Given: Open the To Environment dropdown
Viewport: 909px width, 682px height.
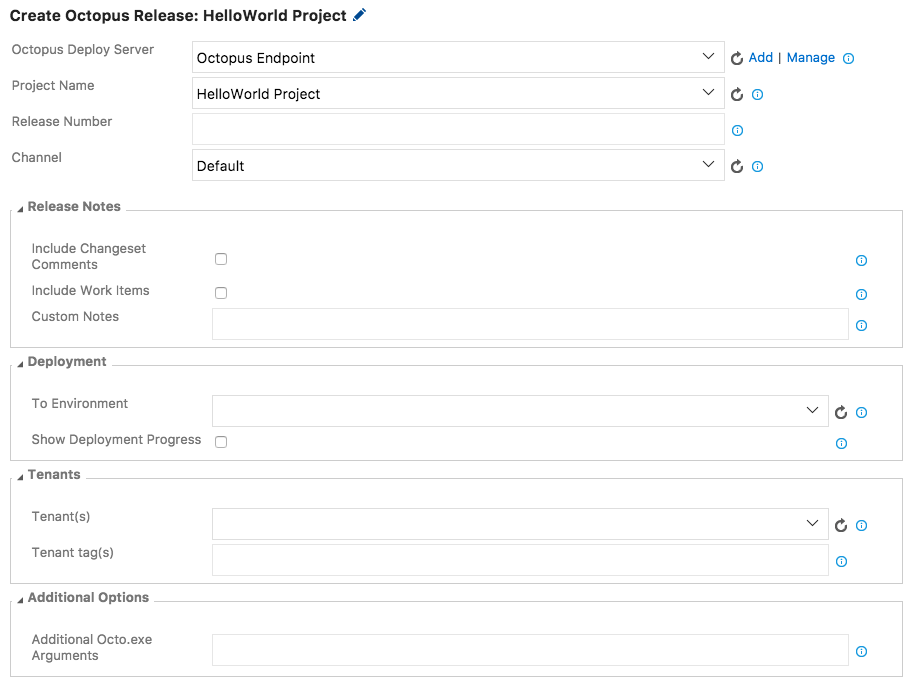Looking at the screenshot, I should tap(520, 411).
